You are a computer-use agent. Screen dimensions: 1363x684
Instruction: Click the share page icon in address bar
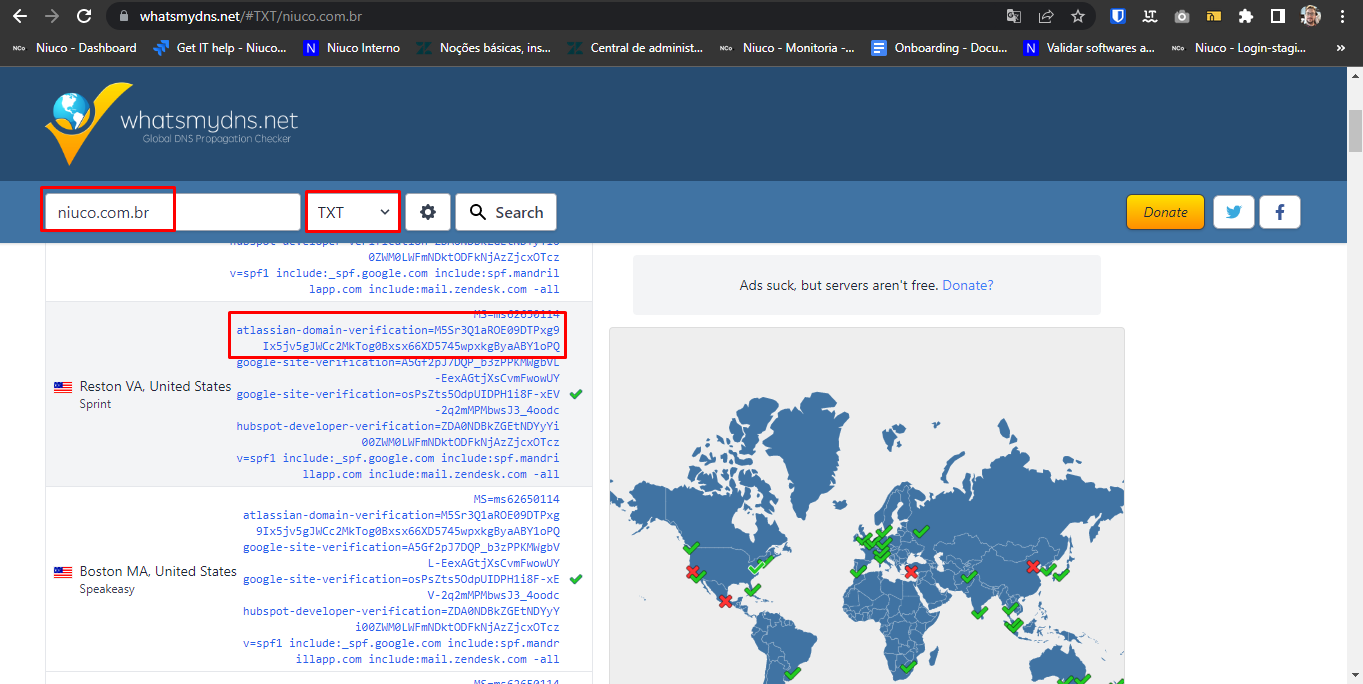(x=1046, y=16)
